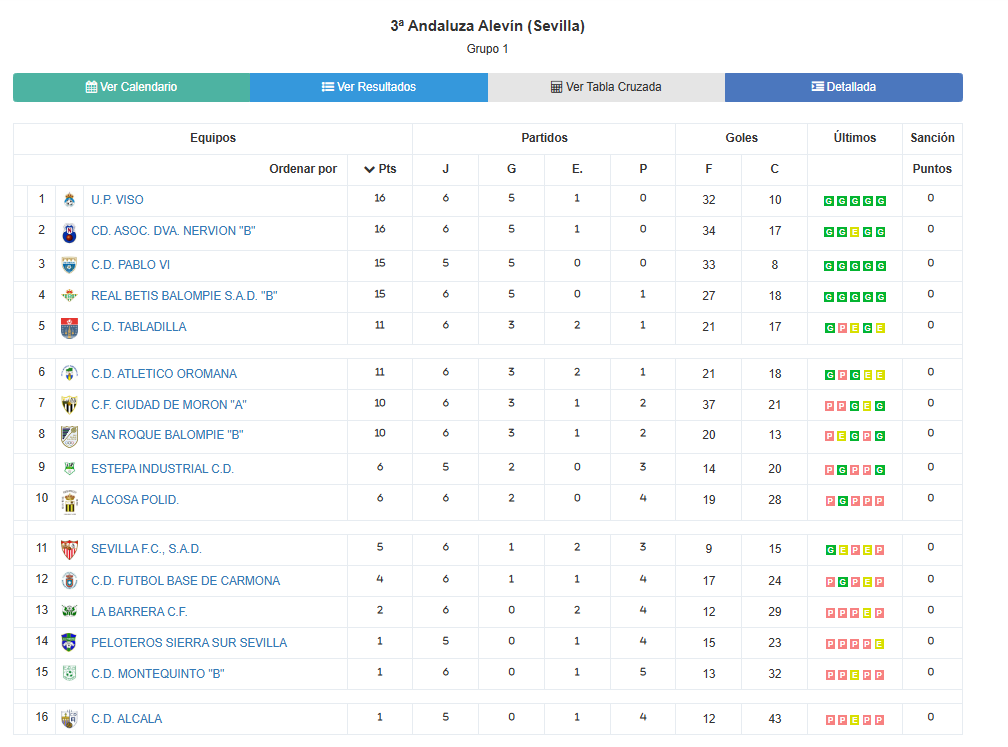The height and width of the screenshot is (747, 1008).
Task: Sort the table by G column
Action: 512,169
